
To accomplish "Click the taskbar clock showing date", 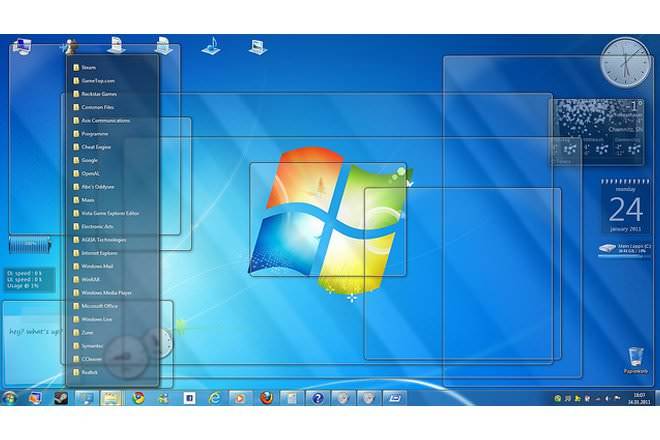I will (640, 398).
